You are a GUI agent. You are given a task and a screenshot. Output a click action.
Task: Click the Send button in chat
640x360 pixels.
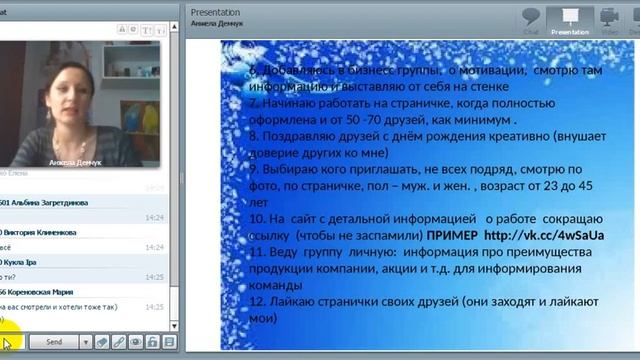54,342
